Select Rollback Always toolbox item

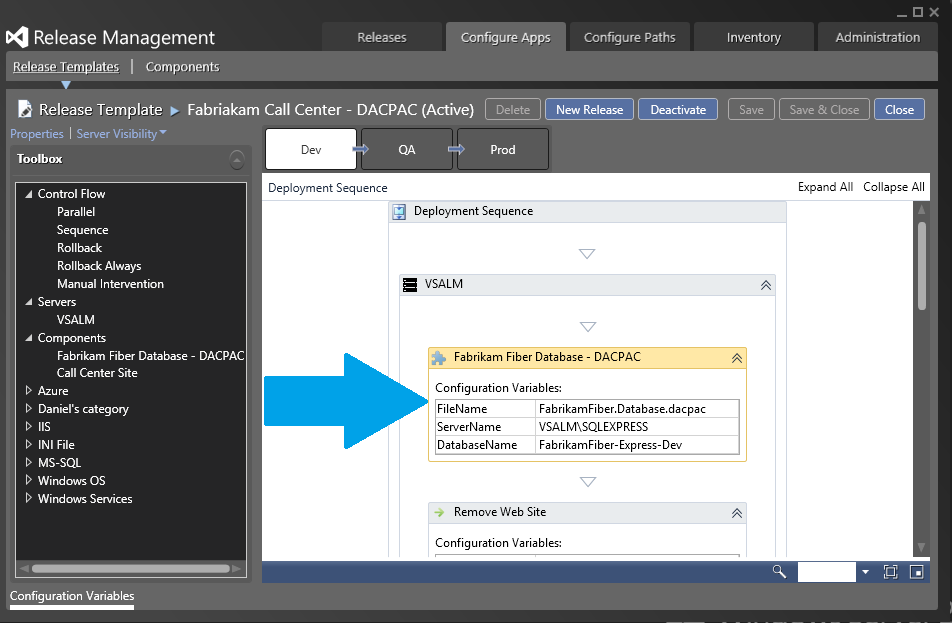(x=99, y=266)
